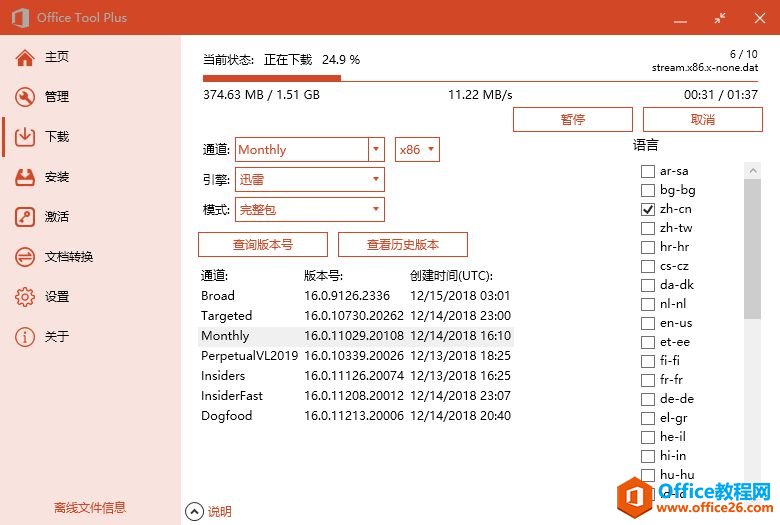Enable the zh-tw language checkbox
780x525 pixels.
pos(648,228)
